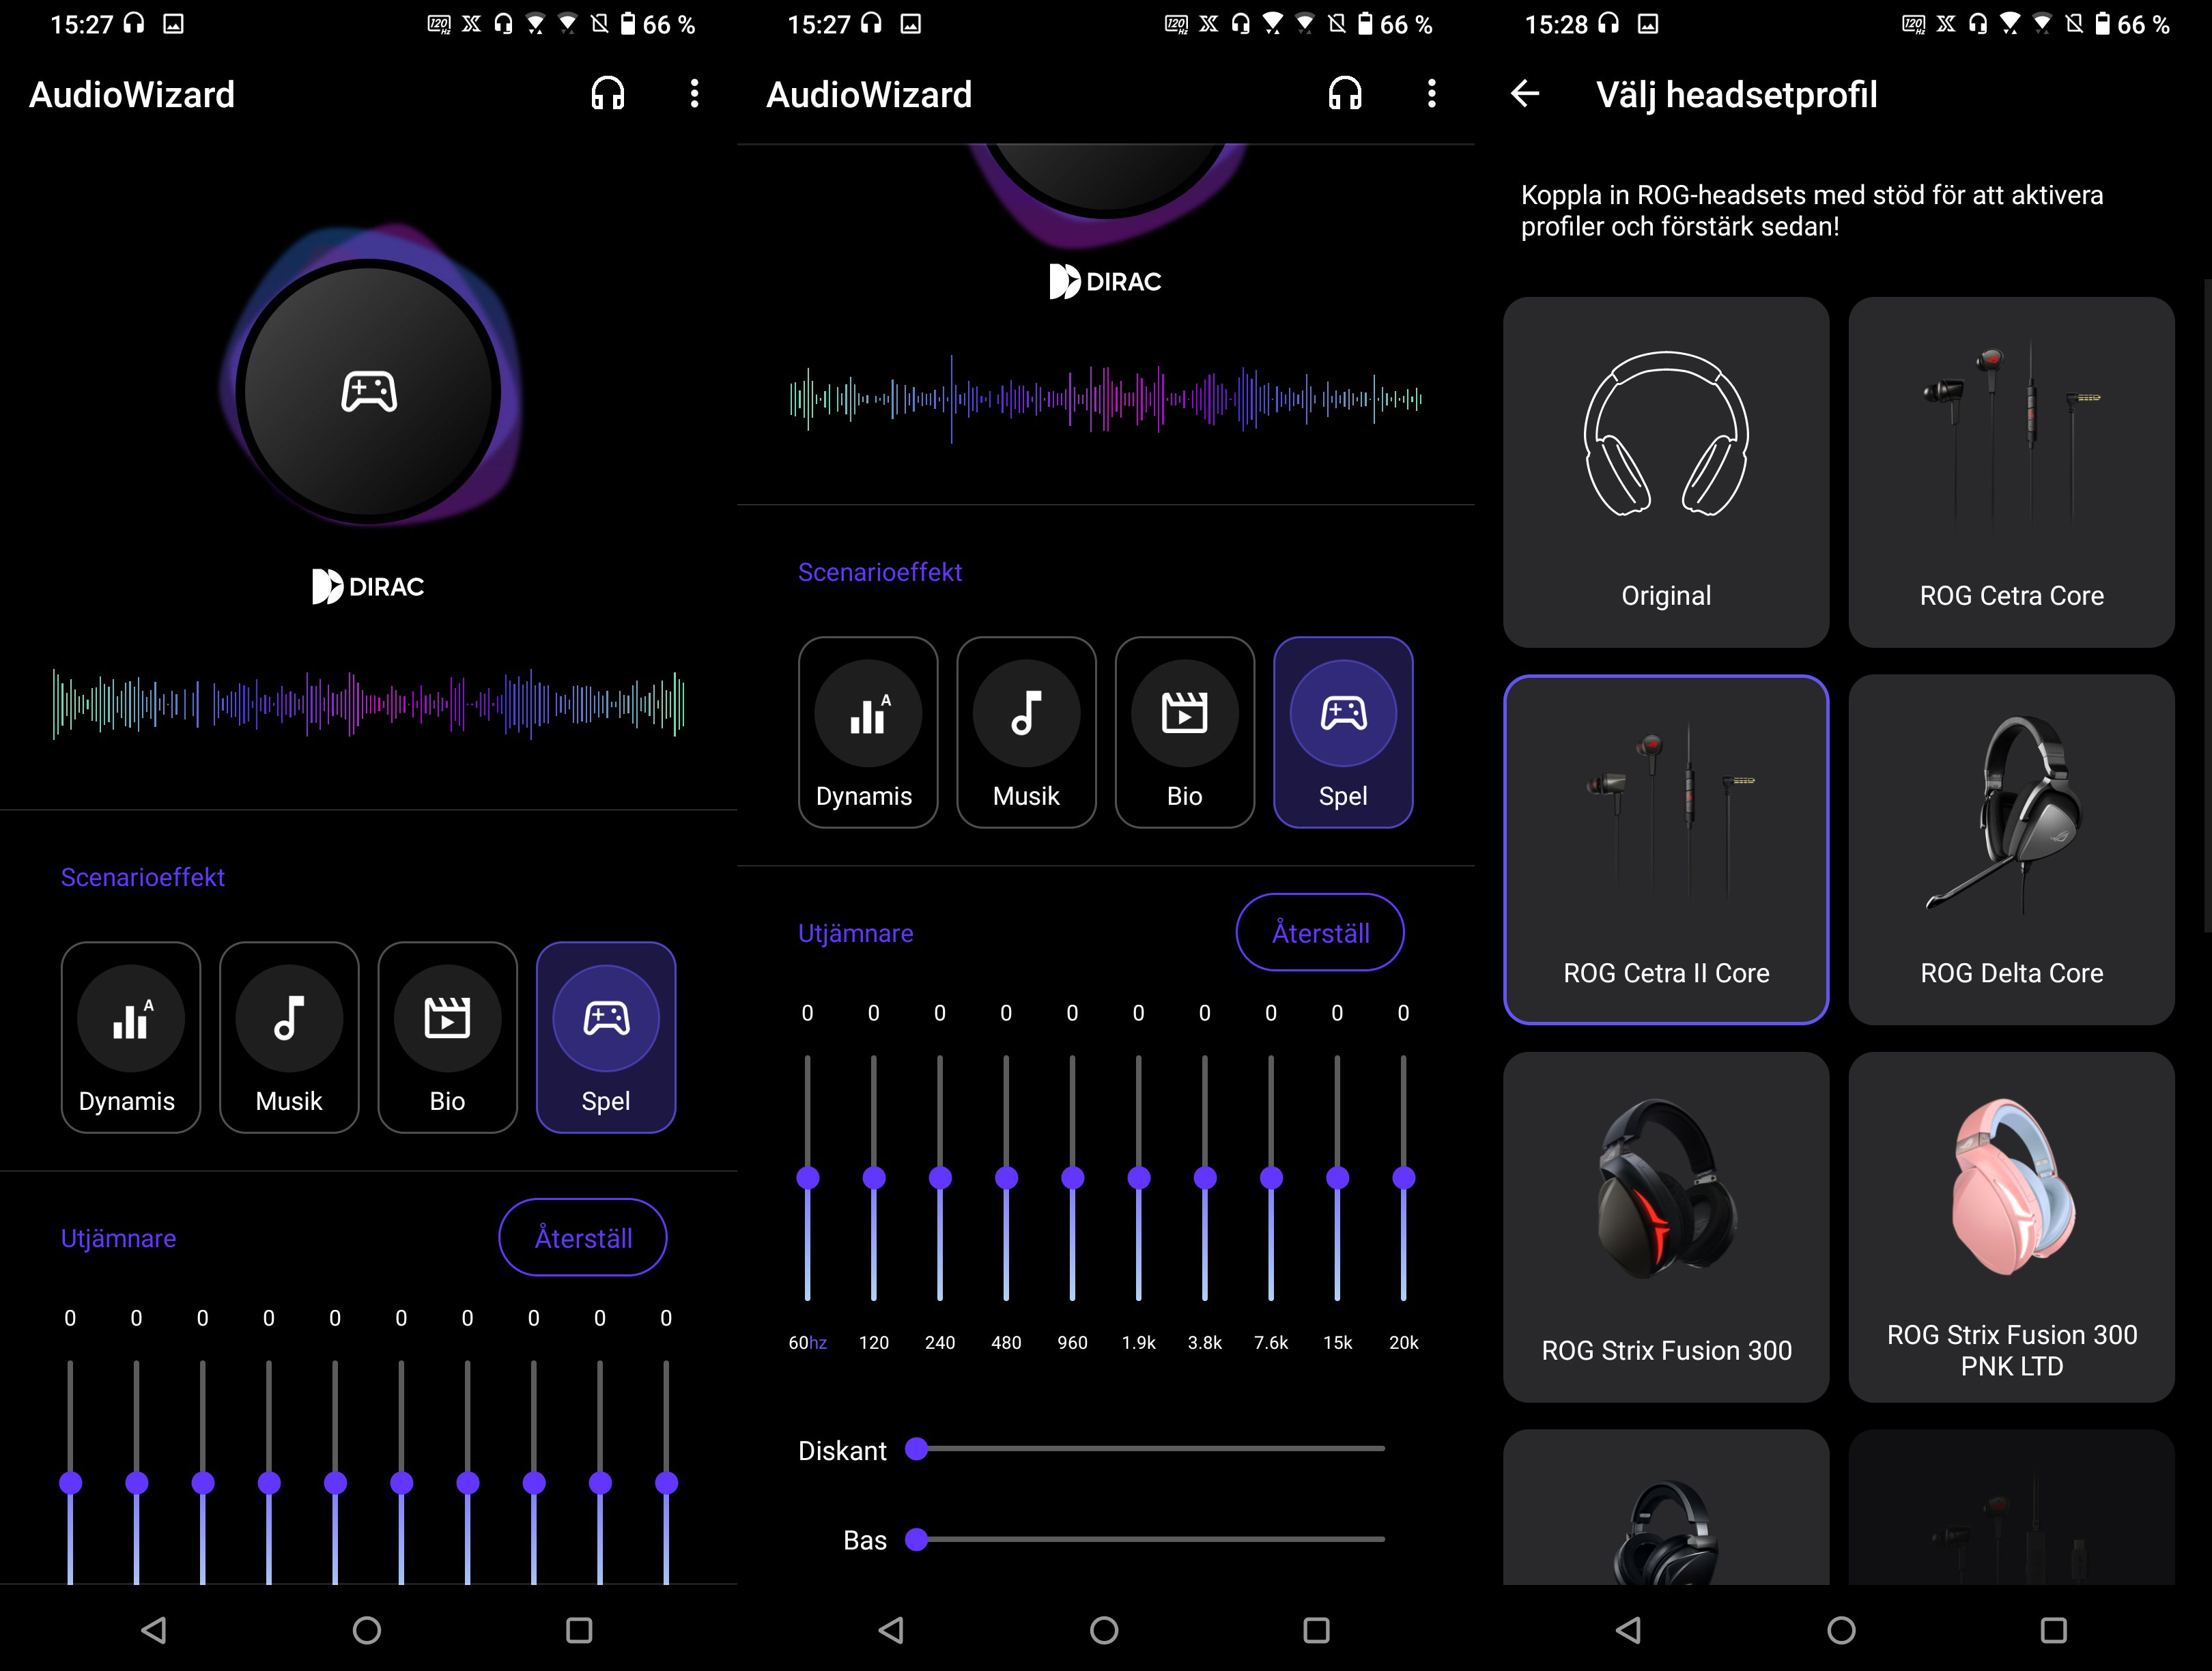Tap Android back button in left screen

[x=154, y=1630]
